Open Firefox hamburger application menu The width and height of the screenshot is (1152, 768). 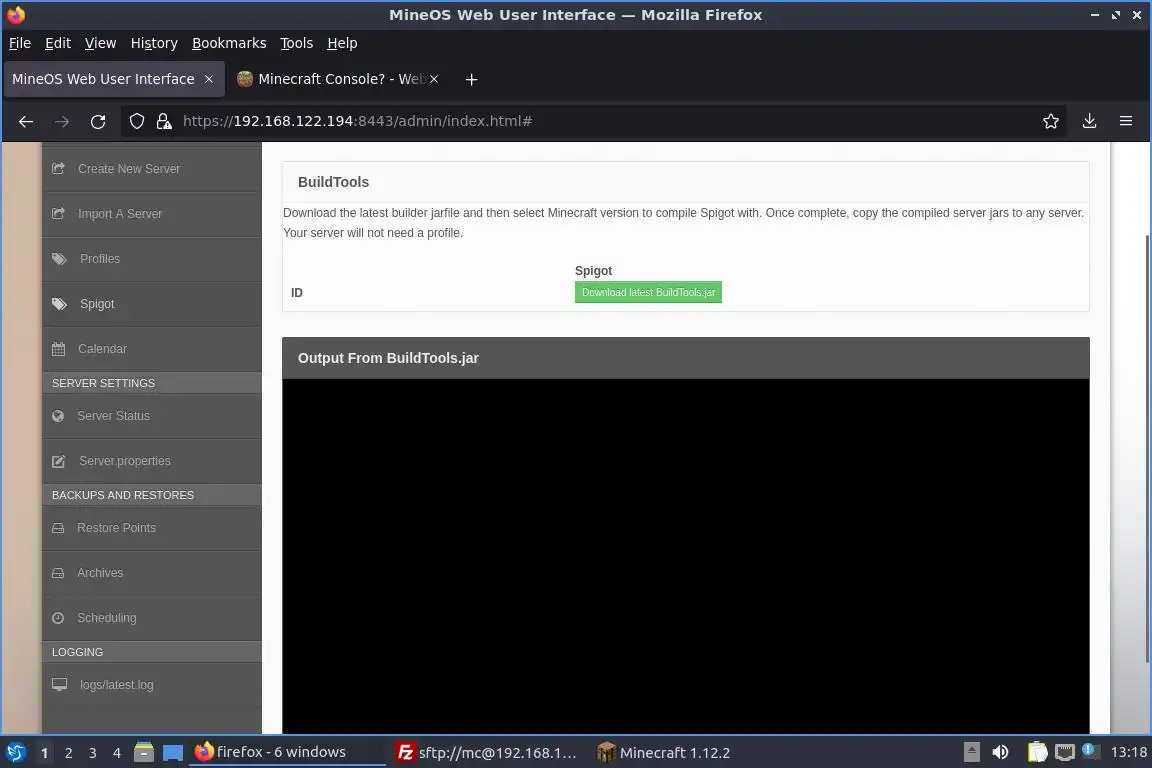1126,121
